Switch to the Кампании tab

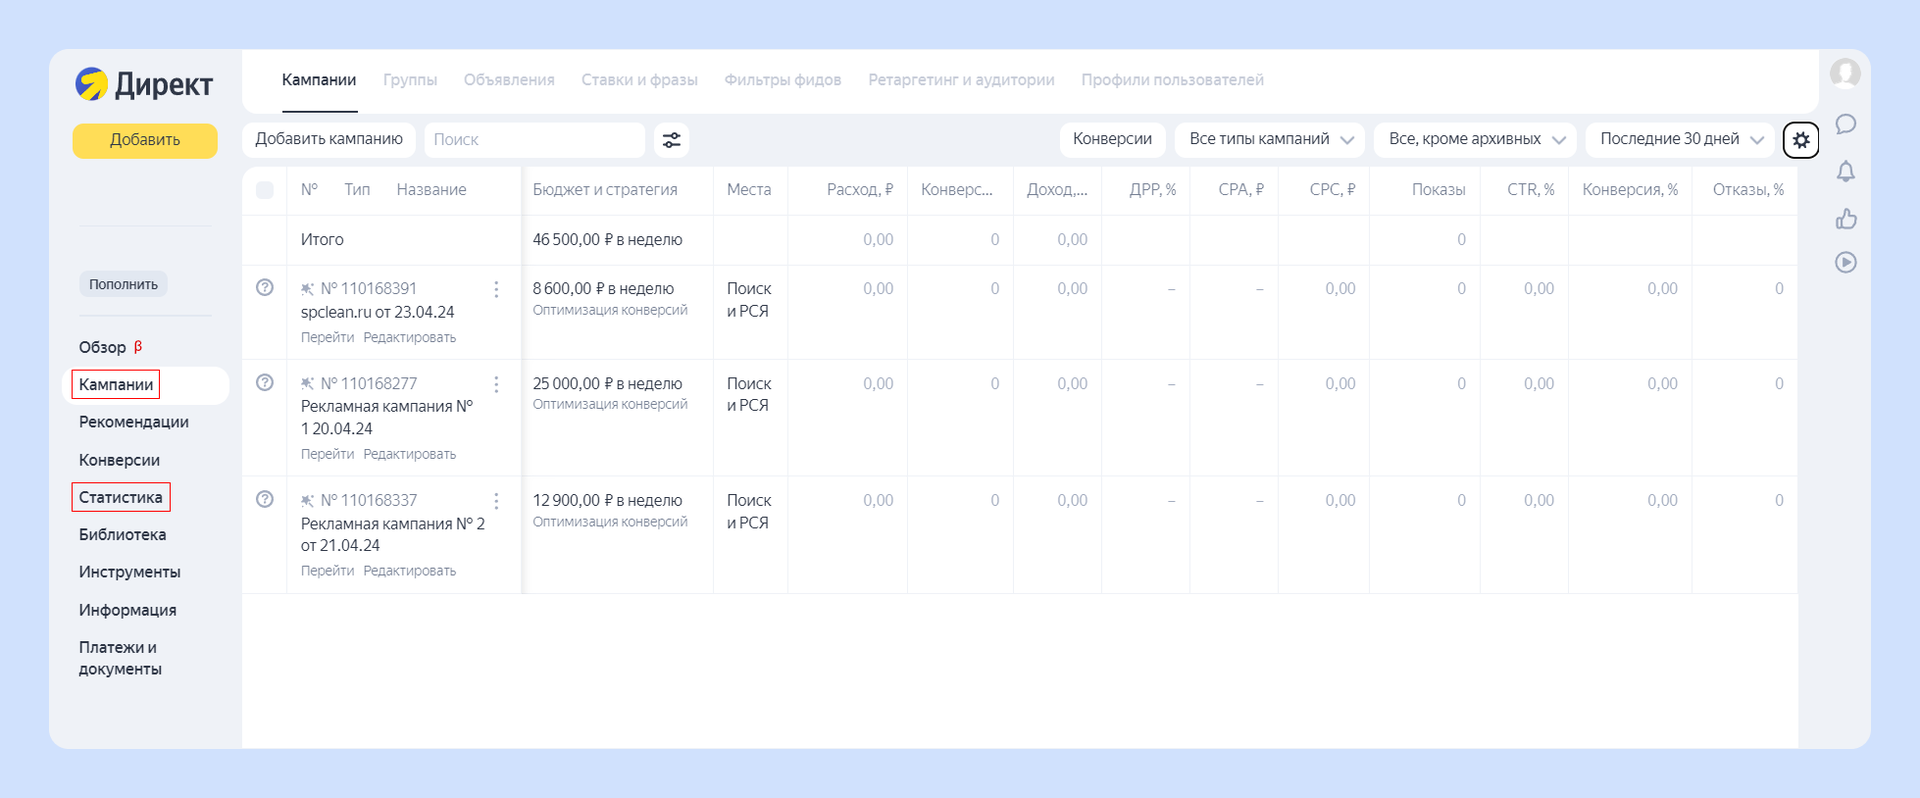click(319, 80)
